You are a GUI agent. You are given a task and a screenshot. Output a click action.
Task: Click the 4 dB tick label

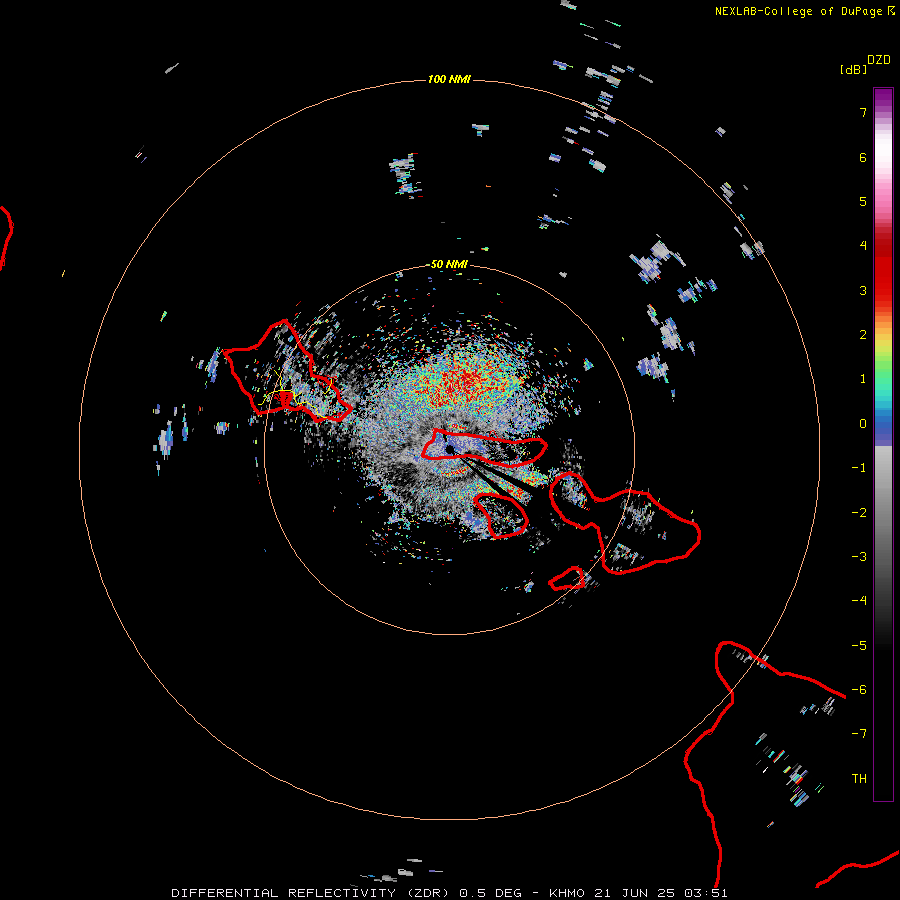click(863, 246)
